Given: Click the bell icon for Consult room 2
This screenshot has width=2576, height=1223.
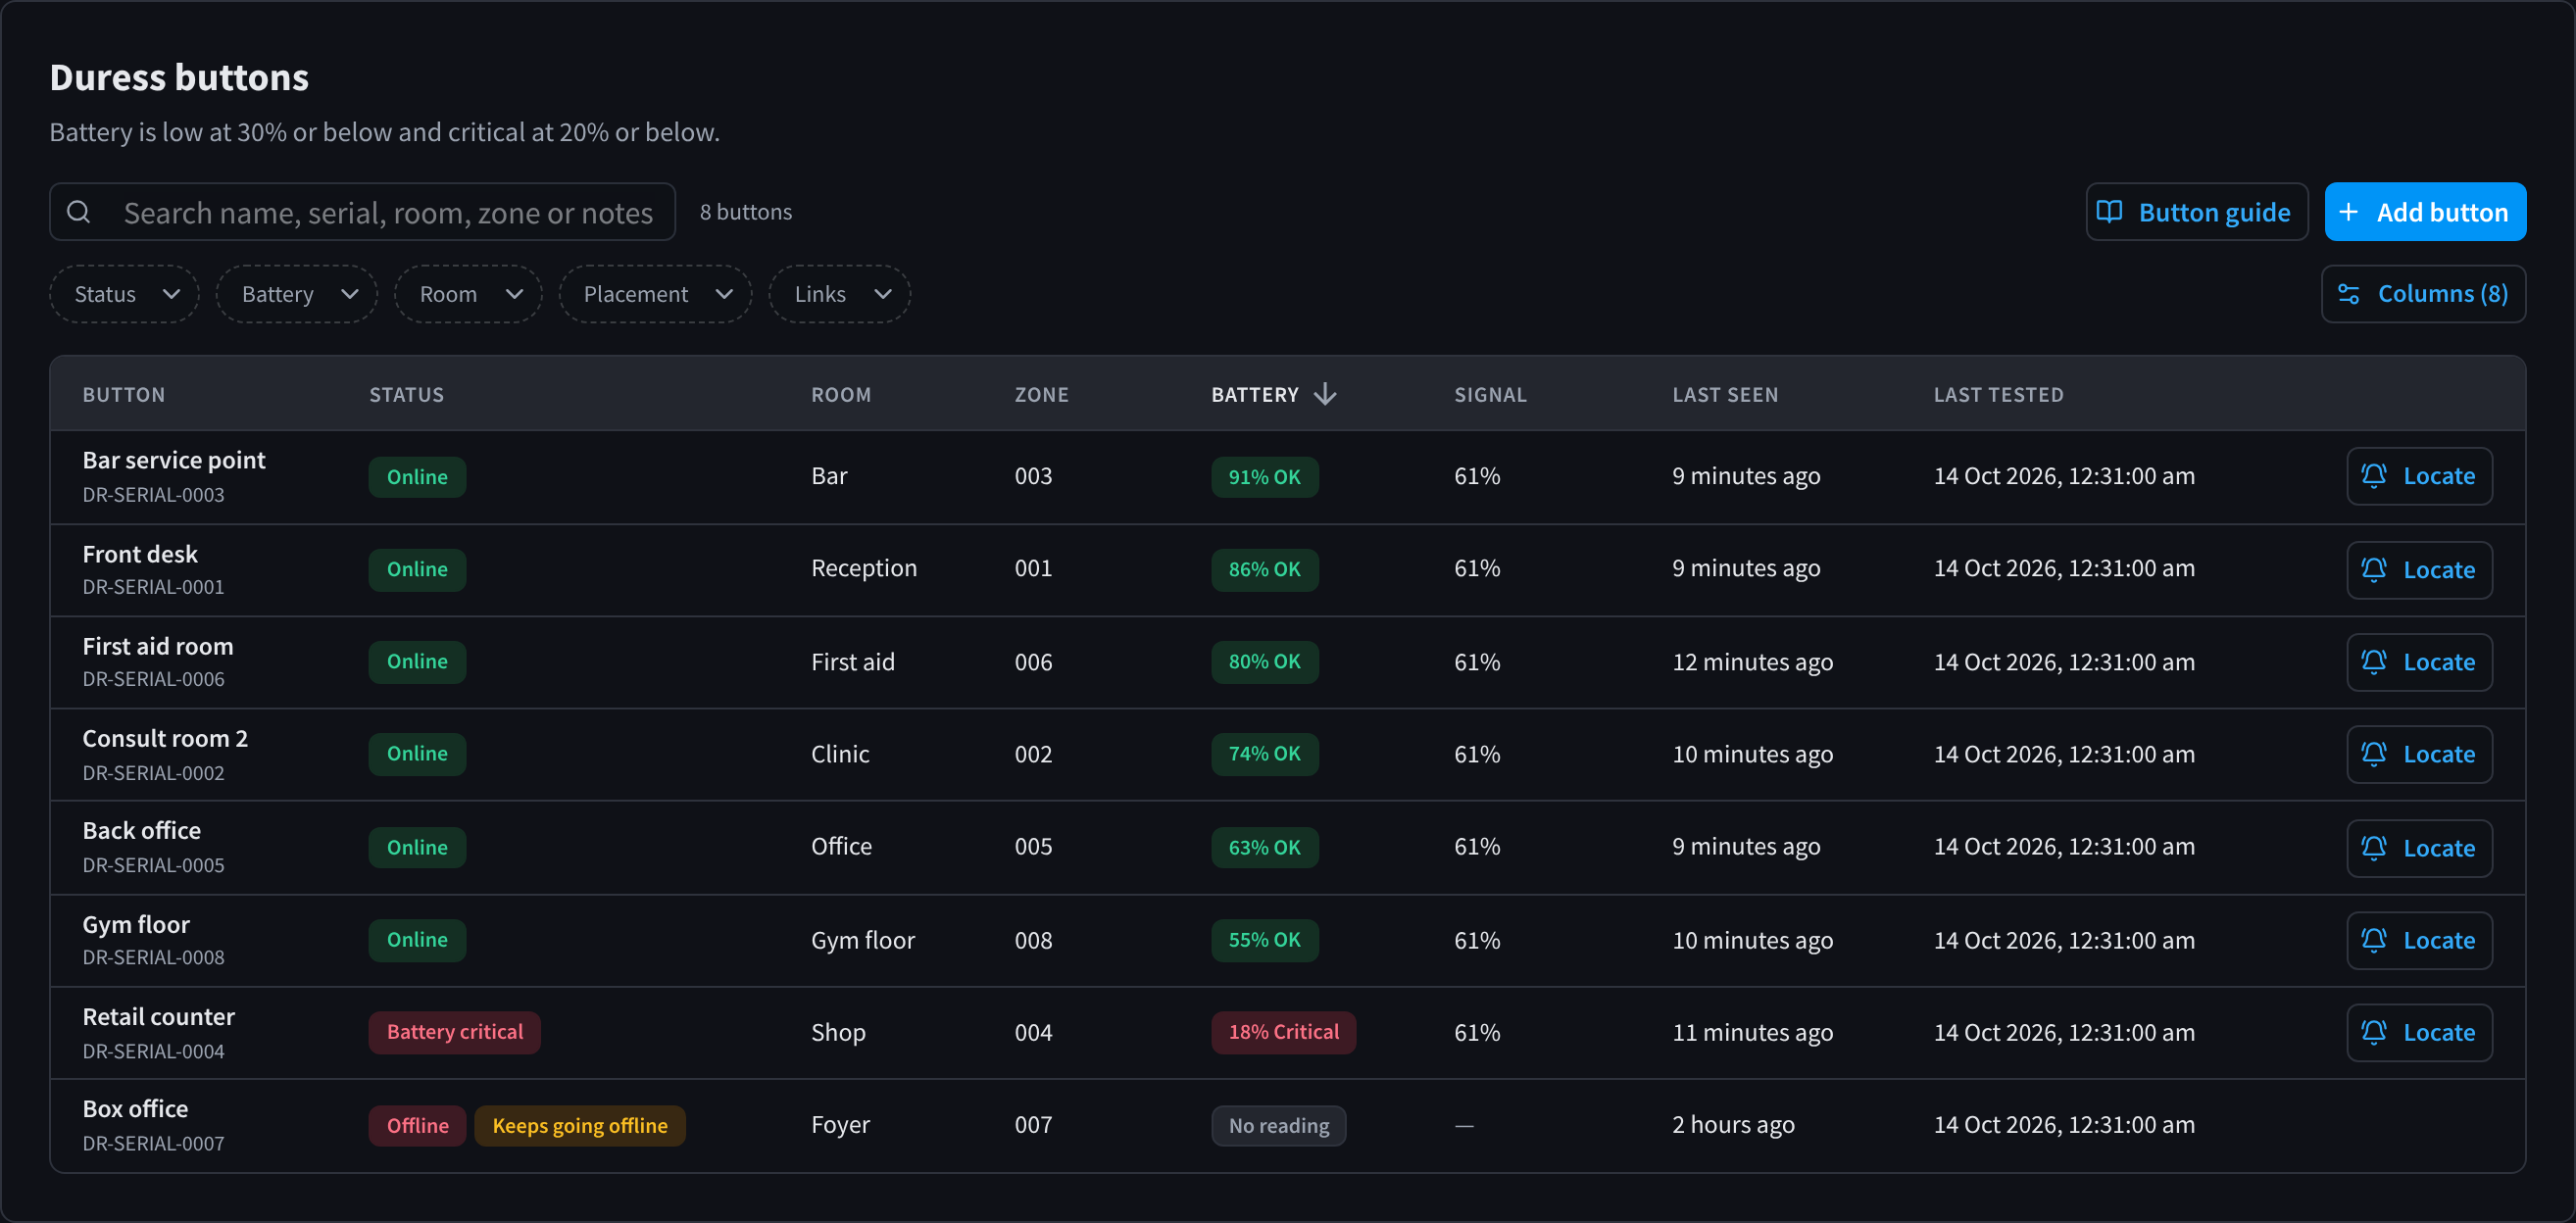Looking at the screenshot, I should point(2374,754).
